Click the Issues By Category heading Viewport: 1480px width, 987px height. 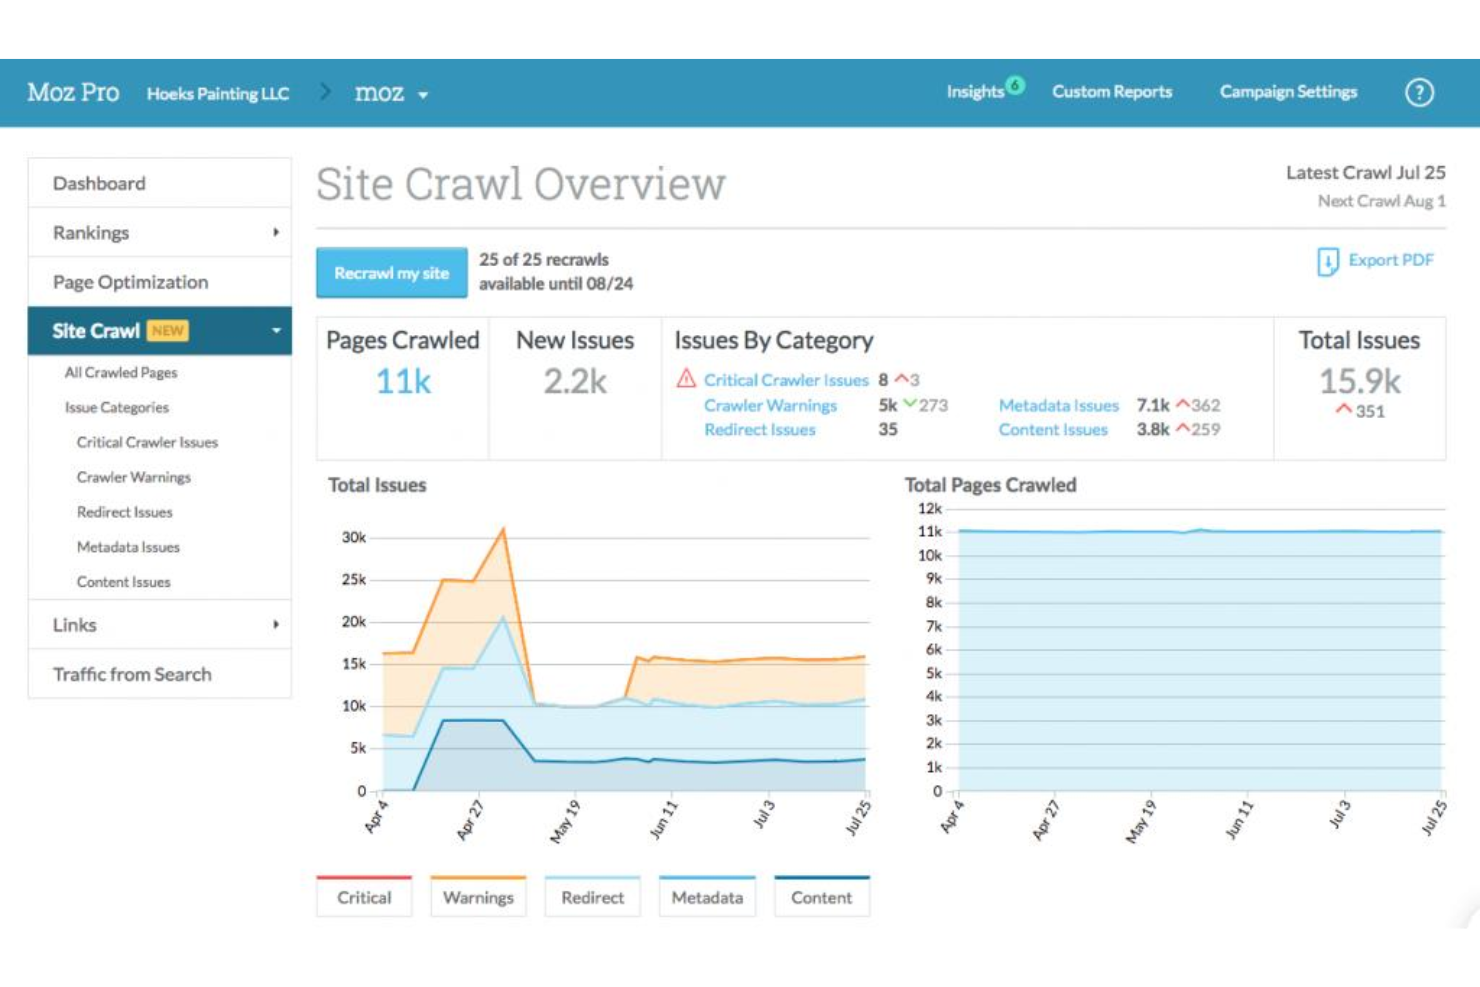coord(774,341)
